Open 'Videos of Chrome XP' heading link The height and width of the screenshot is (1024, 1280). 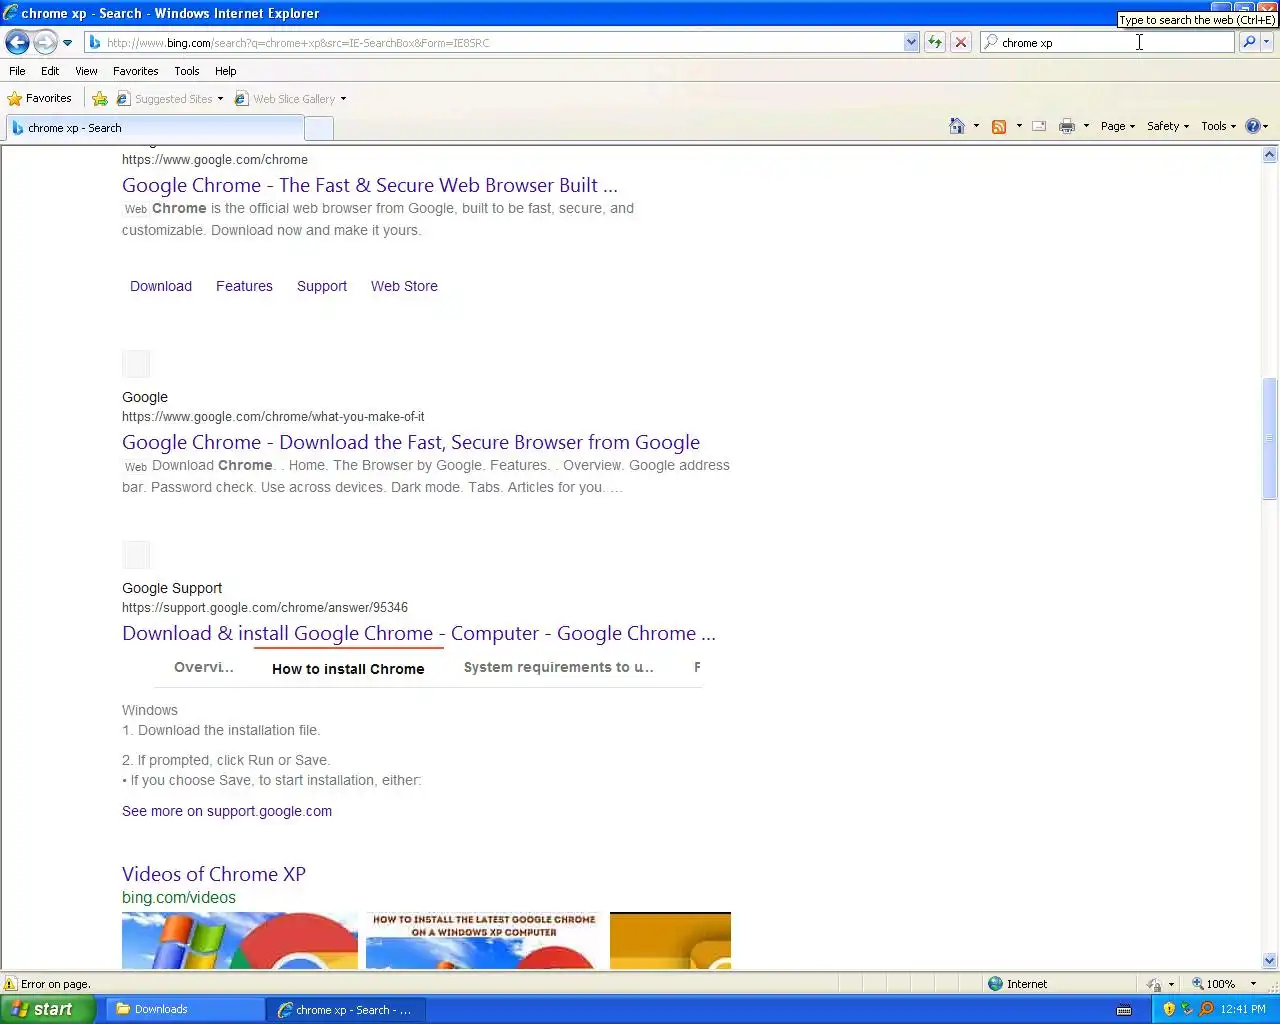[214, 874]
